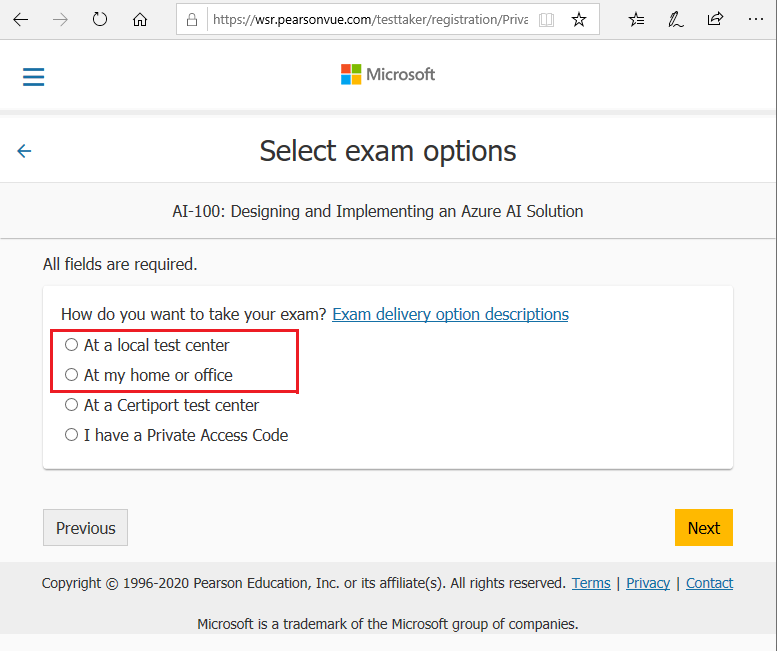Click the share page icon
The width and height of the screenshot is (777, 651).
pyautogui.click(x=715, y=20)
